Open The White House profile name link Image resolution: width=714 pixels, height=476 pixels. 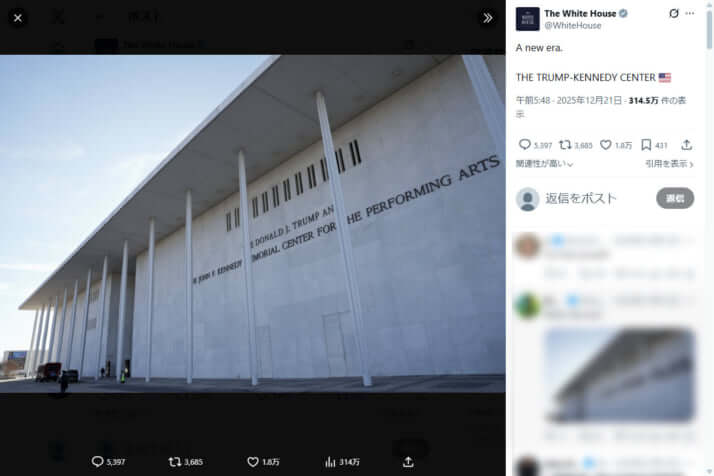(580, 14)
